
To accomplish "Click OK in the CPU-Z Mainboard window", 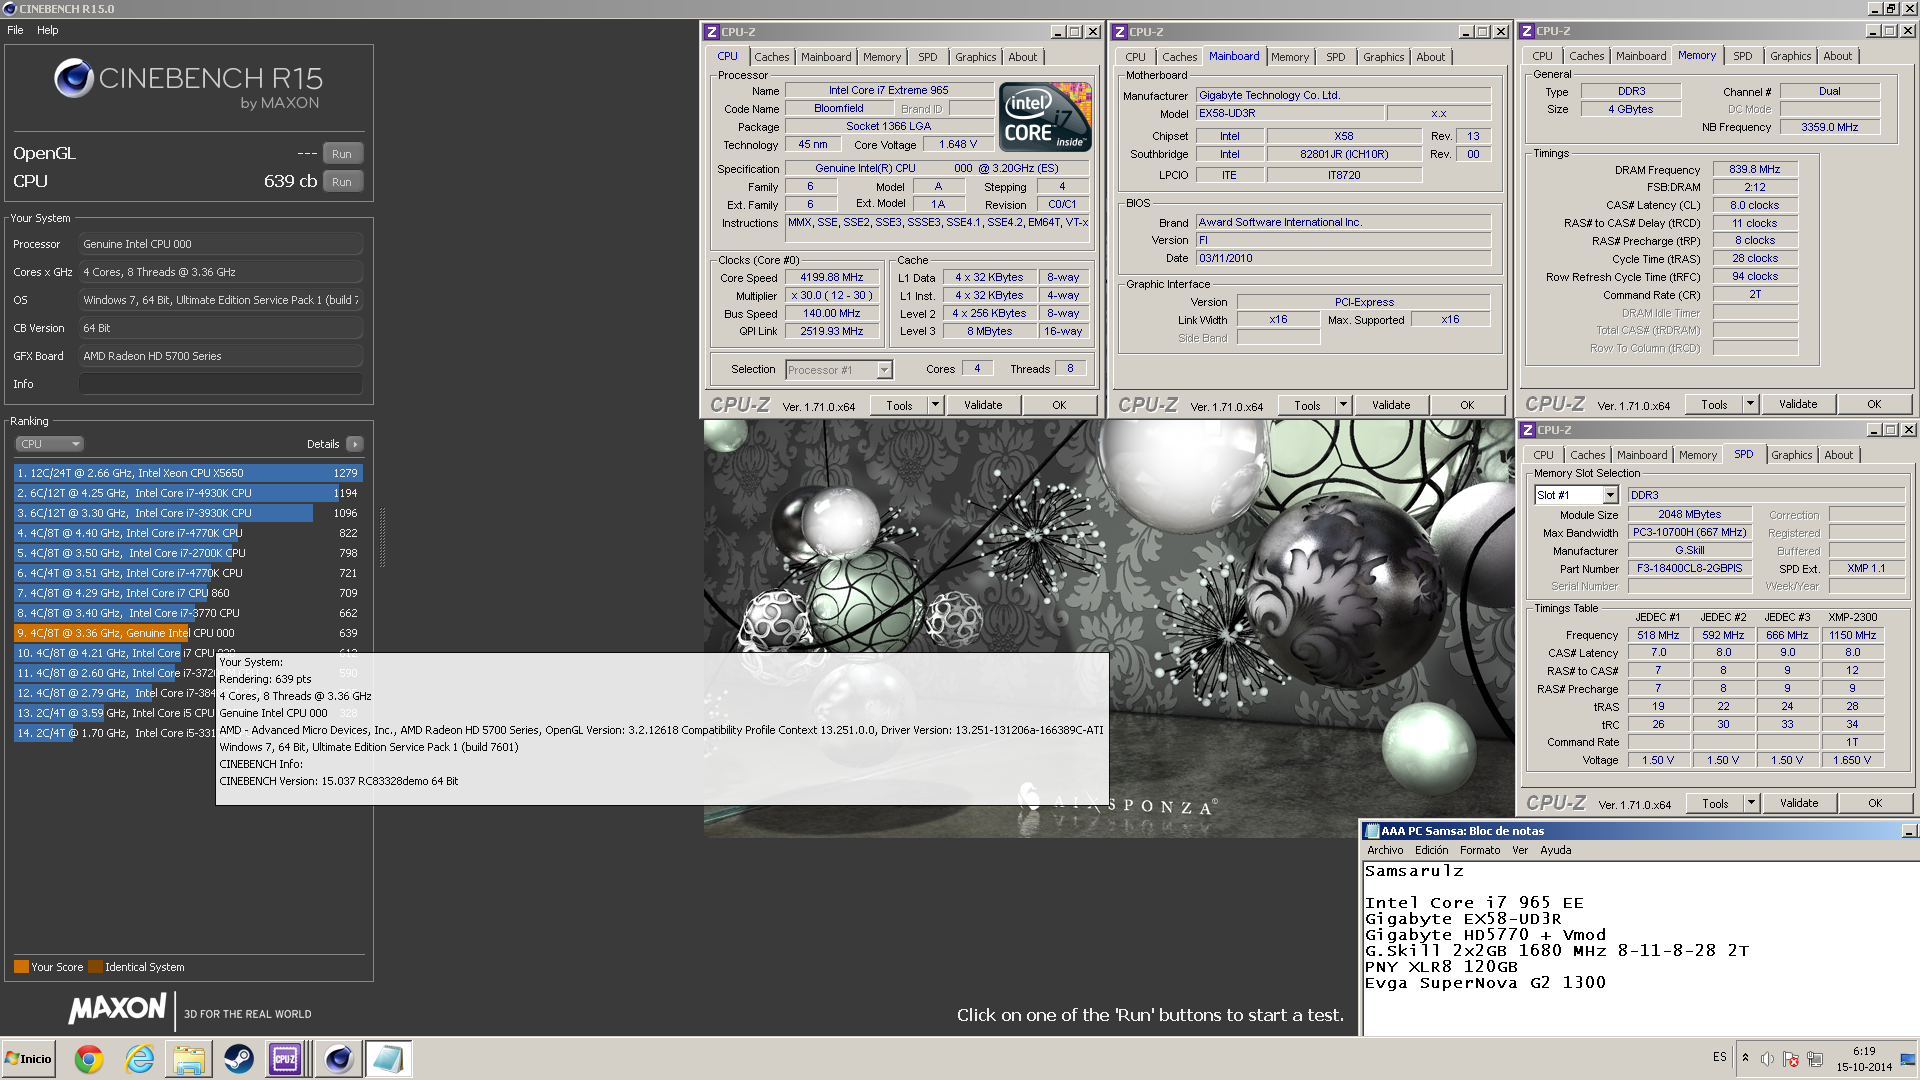I will [1467, 405].
